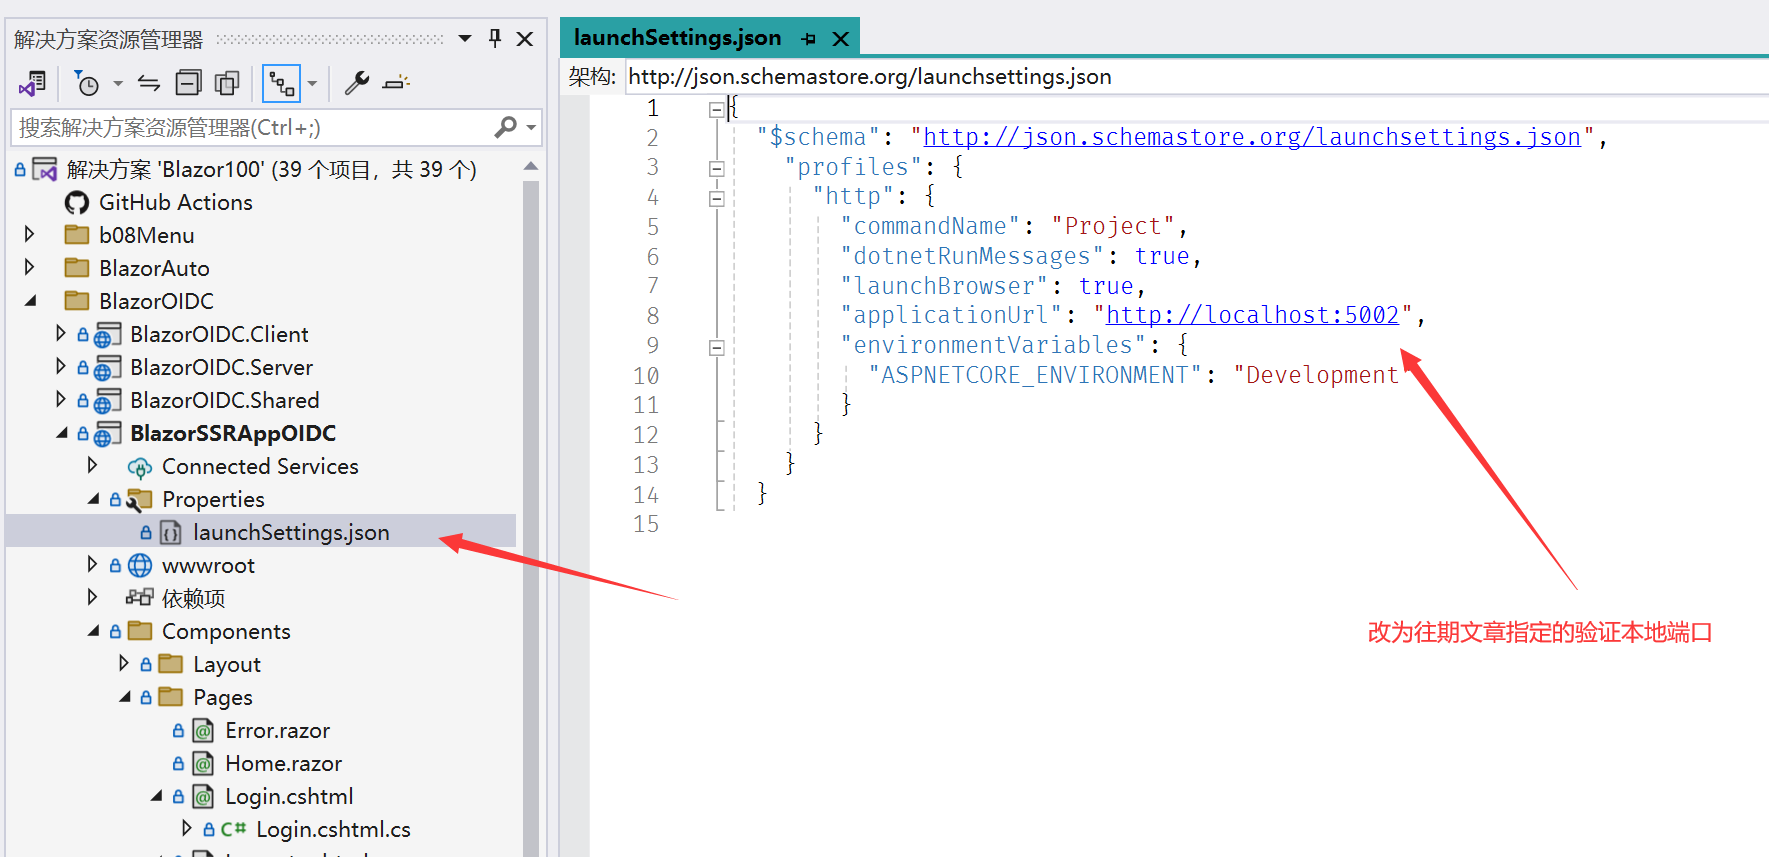Click the wwwroot globe icon

tap(140, 566)
